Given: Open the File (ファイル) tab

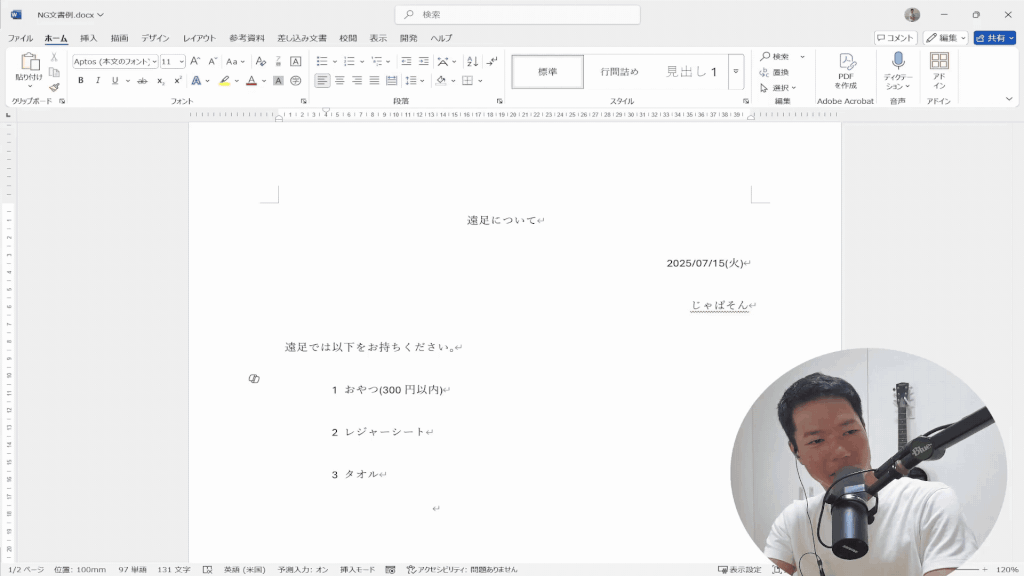Looking at the screenshot, I should click(20, 38).
